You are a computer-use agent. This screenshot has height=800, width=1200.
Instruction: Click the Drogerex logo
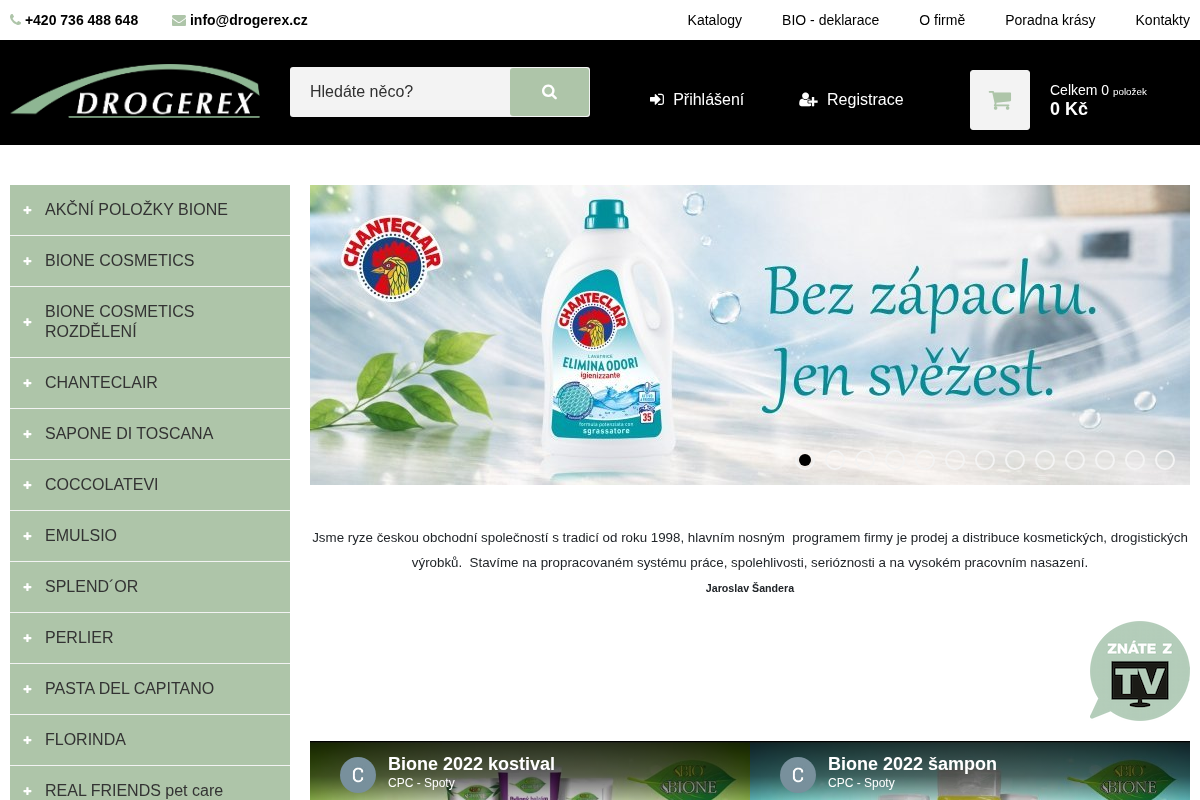point(136,92)
